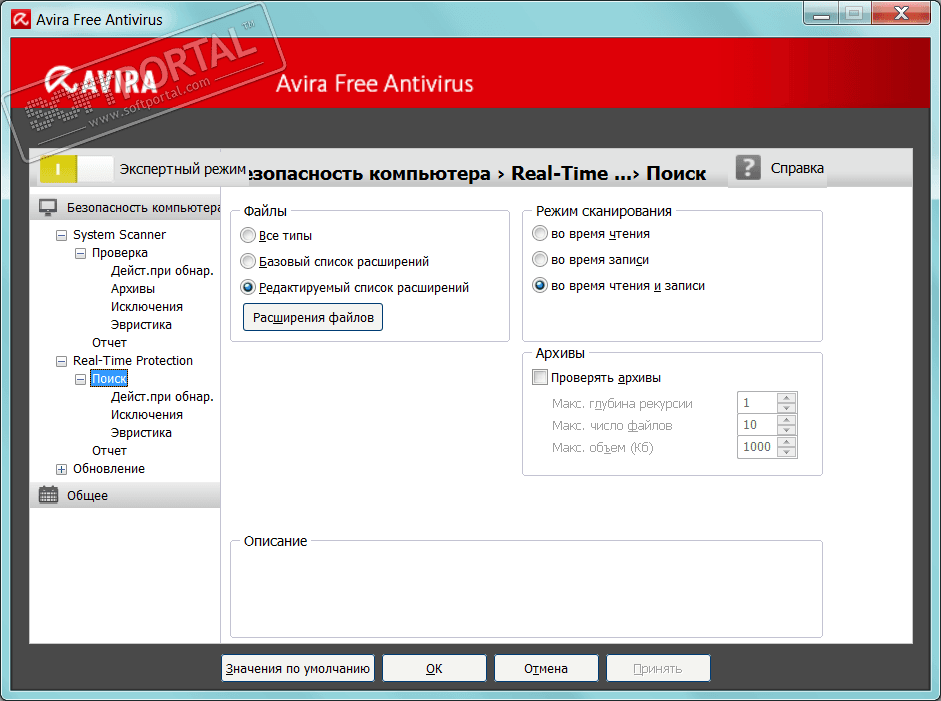Select Отчет under System Scanner
The image size is (941, 701).
click(x=109, y=343)
